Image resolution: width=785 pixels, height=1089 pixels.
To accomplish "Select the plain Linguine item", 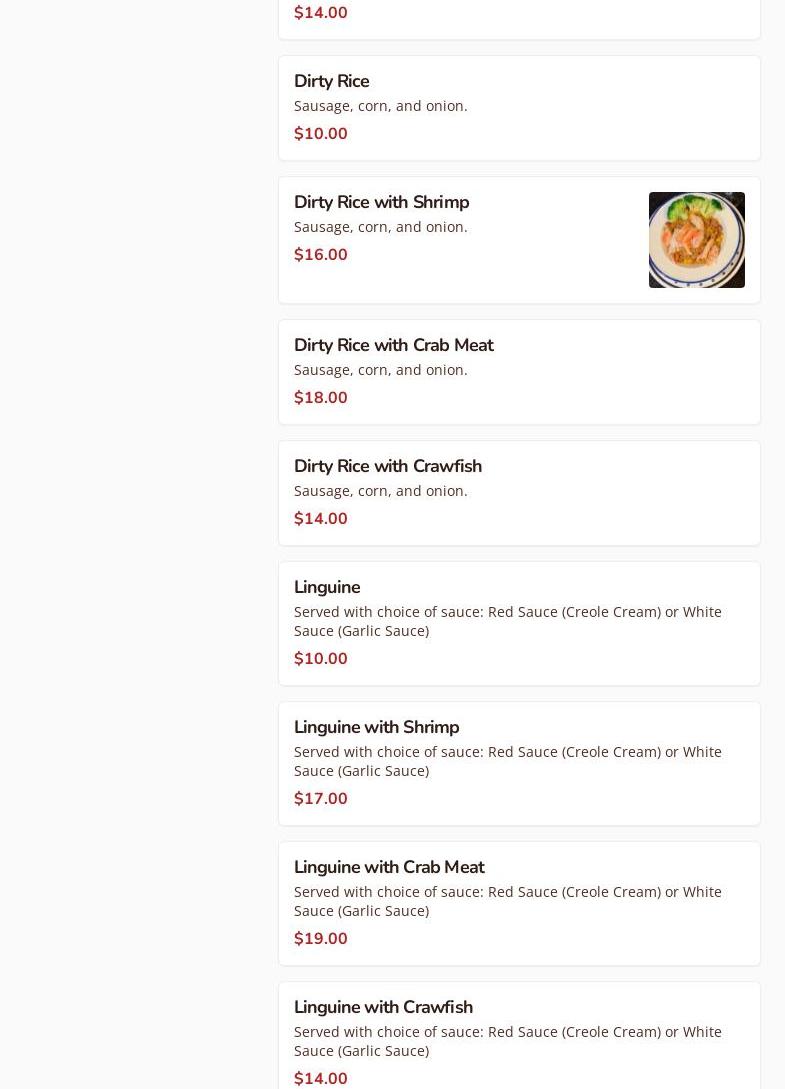I will (327, 587).
